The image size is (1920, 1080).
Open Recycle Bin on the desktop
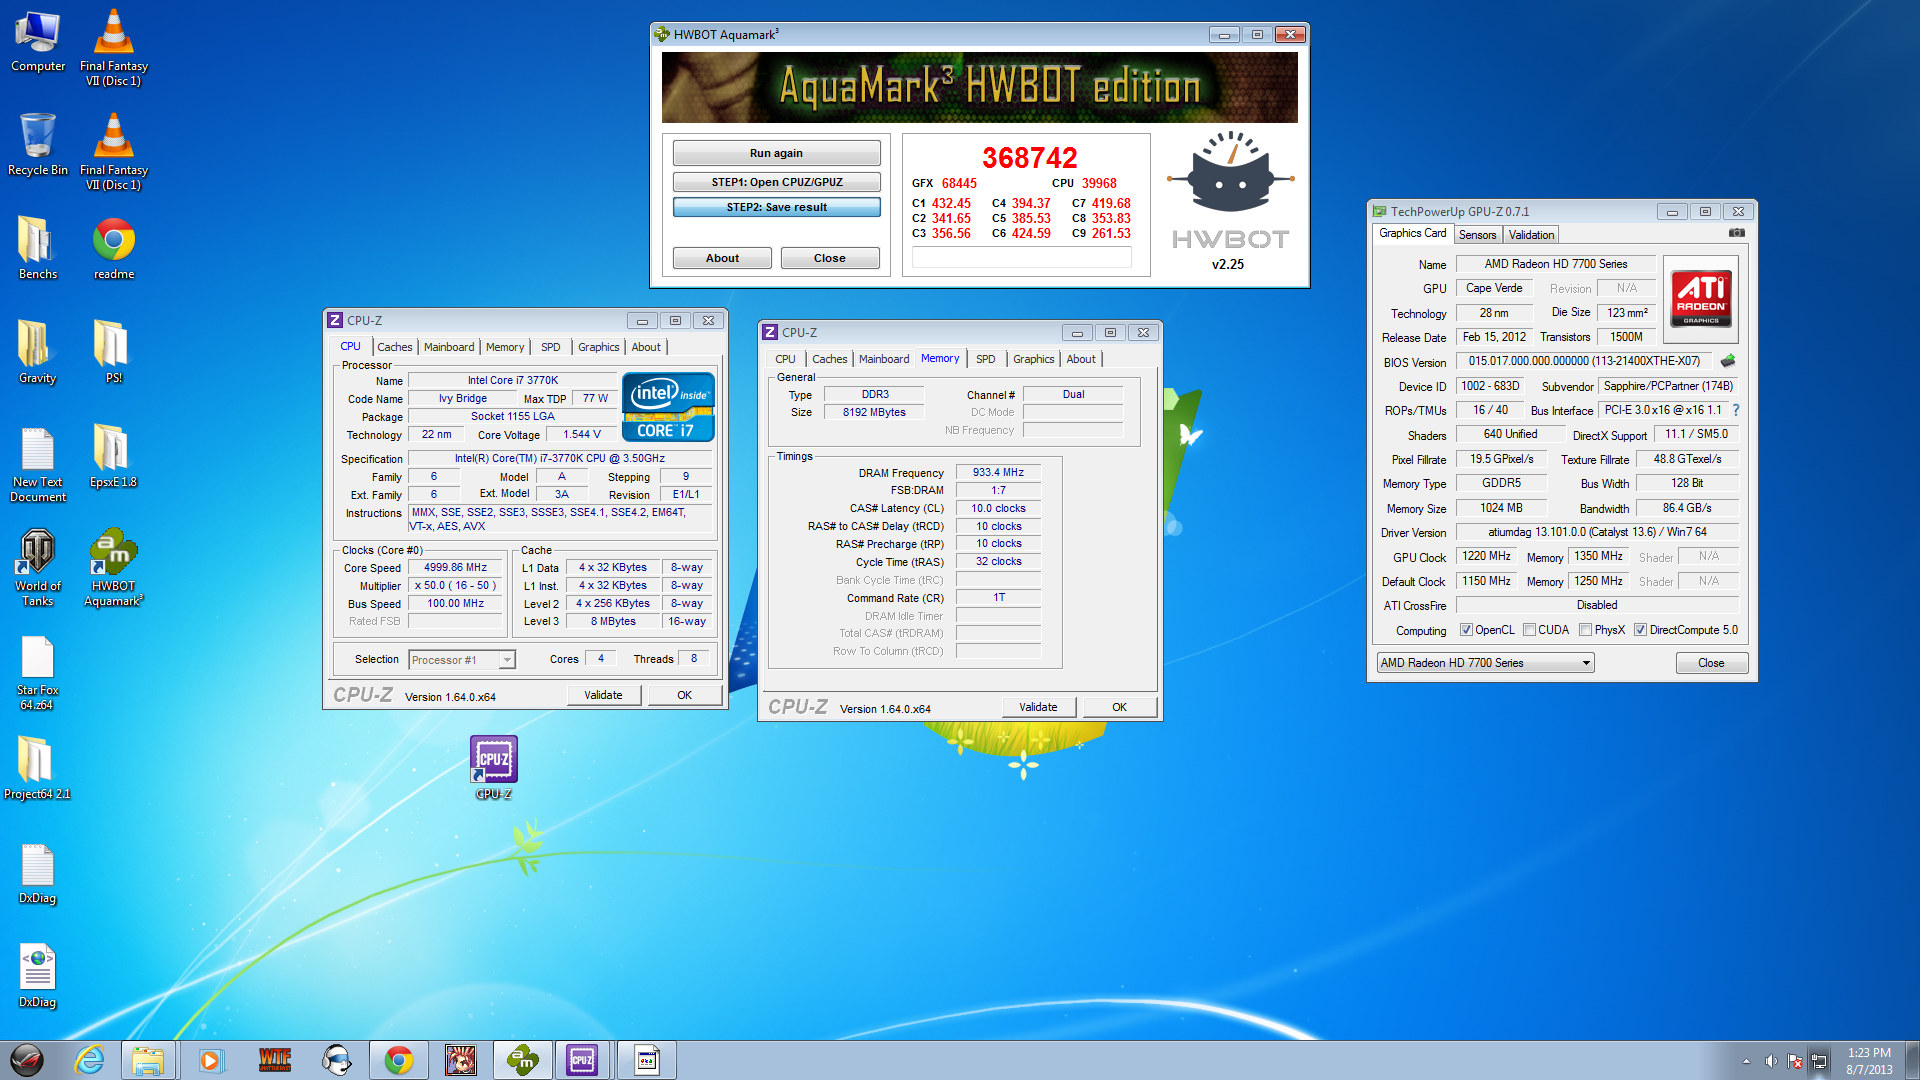[x=38, y=145]
